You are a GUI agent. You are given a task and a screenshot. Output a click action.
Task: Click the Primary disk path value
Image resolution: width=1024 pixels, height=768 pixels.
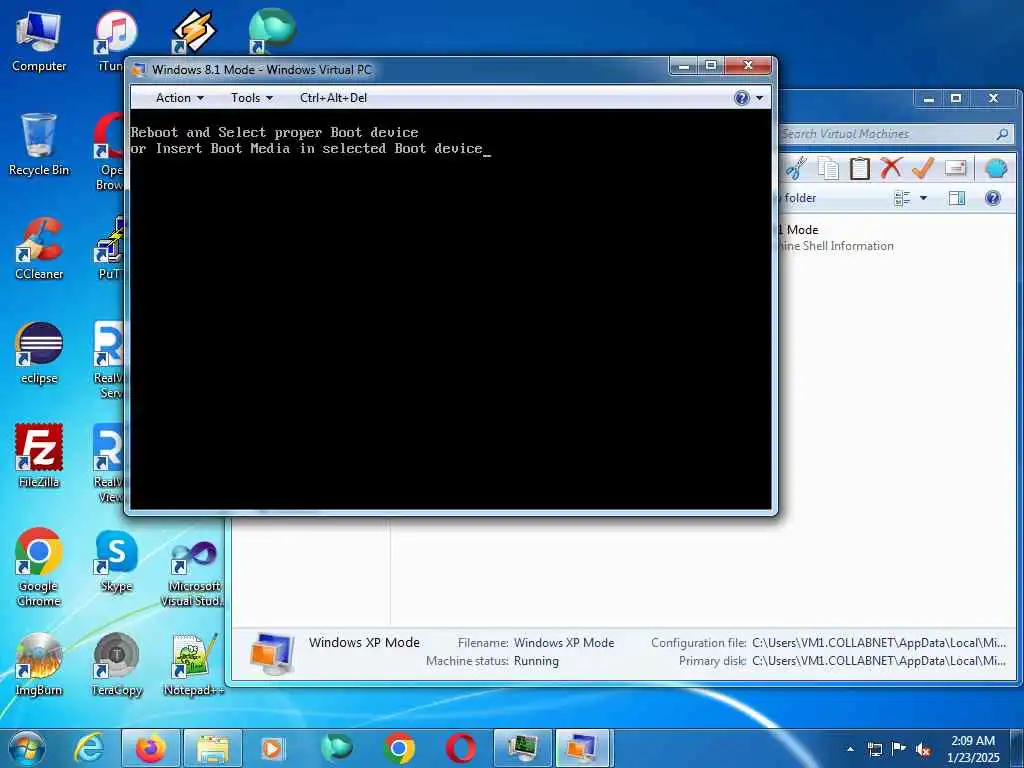879,661
